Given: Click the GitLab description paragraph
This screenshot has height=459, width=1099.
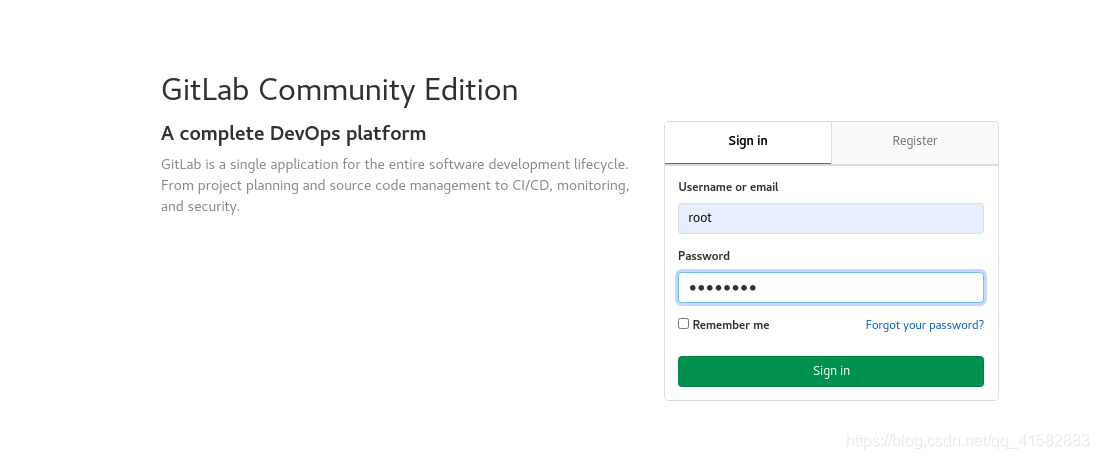Looking at the screenshot, I should (395, 186).
